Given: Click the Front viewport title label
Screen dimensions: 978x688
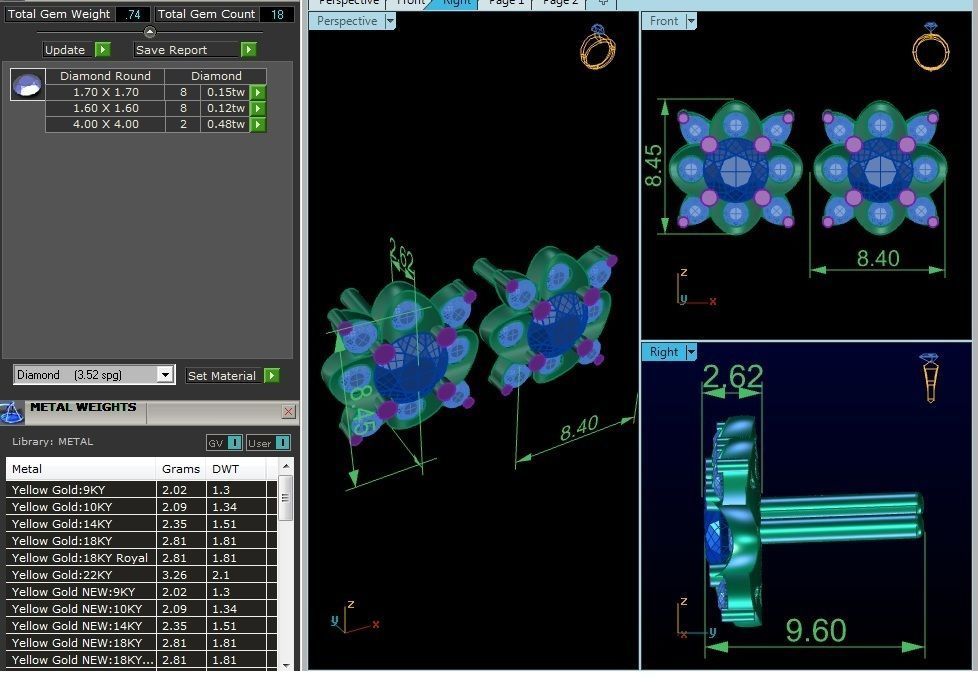Looking at the screenshot, I should tap(664, 21).
